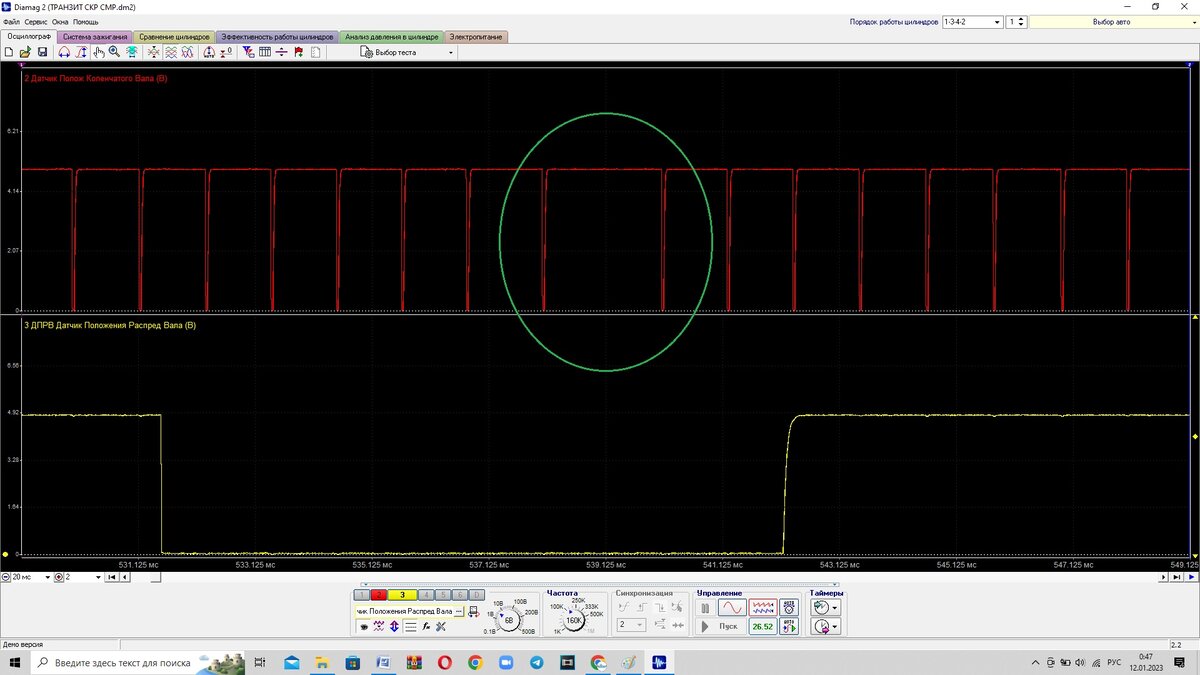This screenshot has height=675, width=1200.
Task: Toggle channel 2 red button
Action: (379, 595)
